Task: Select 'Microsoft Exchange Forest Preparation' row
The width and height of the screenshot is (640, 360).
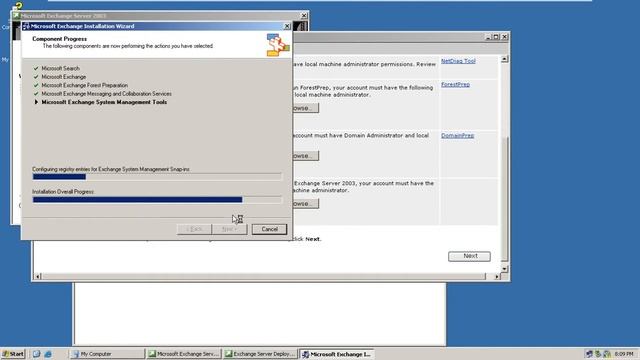Action: (84, 85)
